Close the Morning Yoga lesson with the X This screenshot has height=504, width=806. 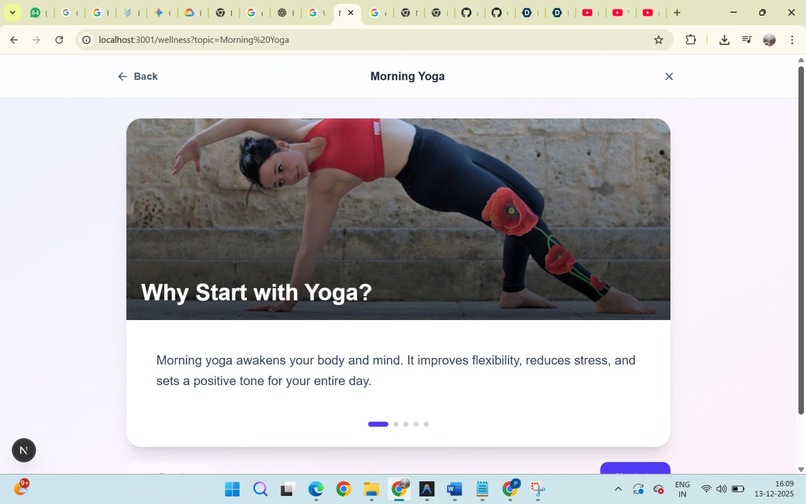pyautogui.click(x=669, y=76)
